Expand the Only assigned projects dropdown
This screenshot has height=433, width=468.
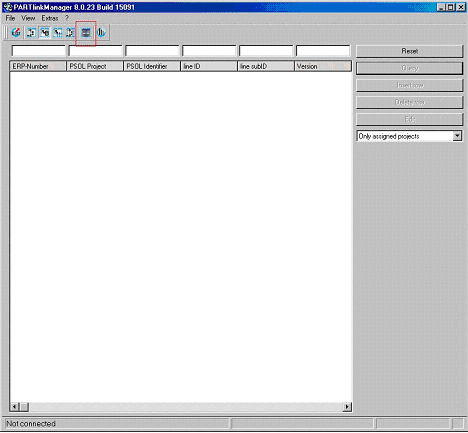coord(457,136)
